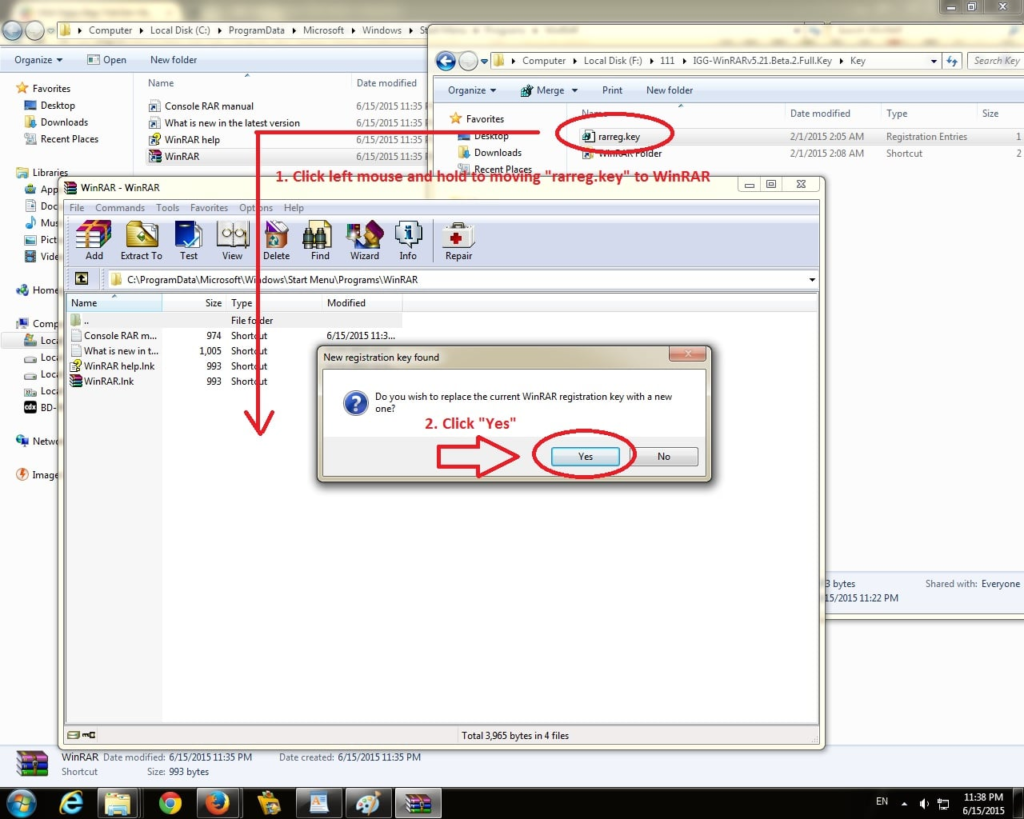Click No in the registration dialog

point(663,456)
